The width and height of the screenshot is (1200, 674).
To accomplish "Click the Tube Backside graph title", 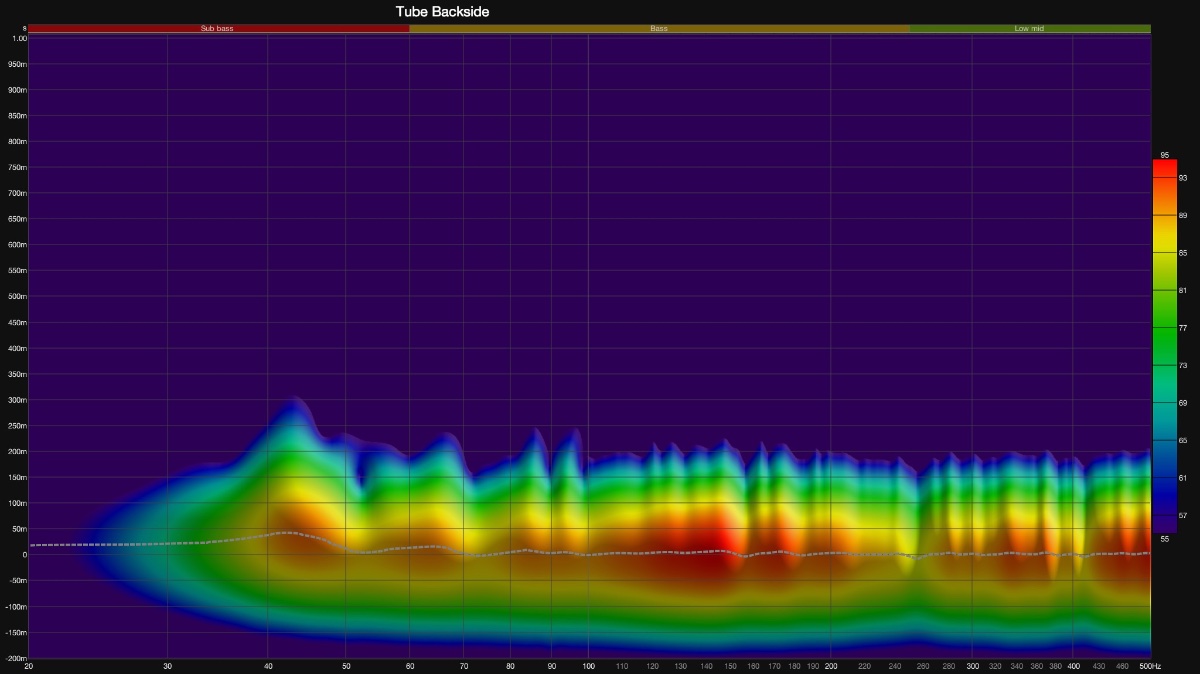I will point(442,11).
